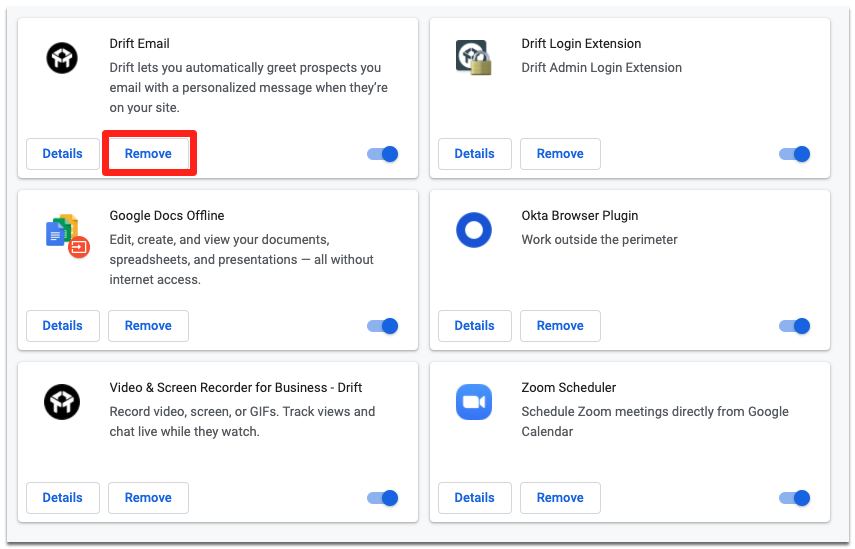
Task: Click the Drift Login Extension padlock icon
Action: click(473, 57)
